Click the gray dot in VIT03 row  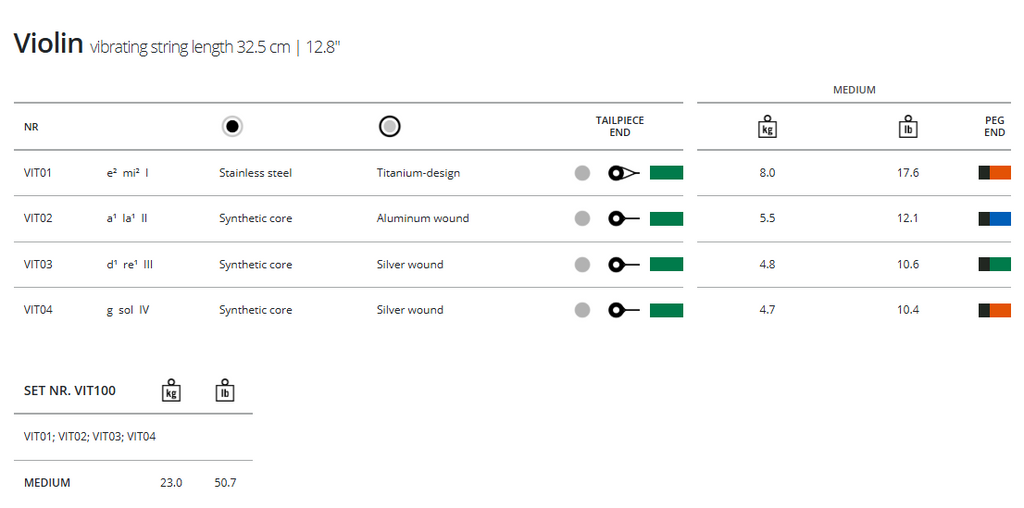pyautogui.click(x=583, y=264)
